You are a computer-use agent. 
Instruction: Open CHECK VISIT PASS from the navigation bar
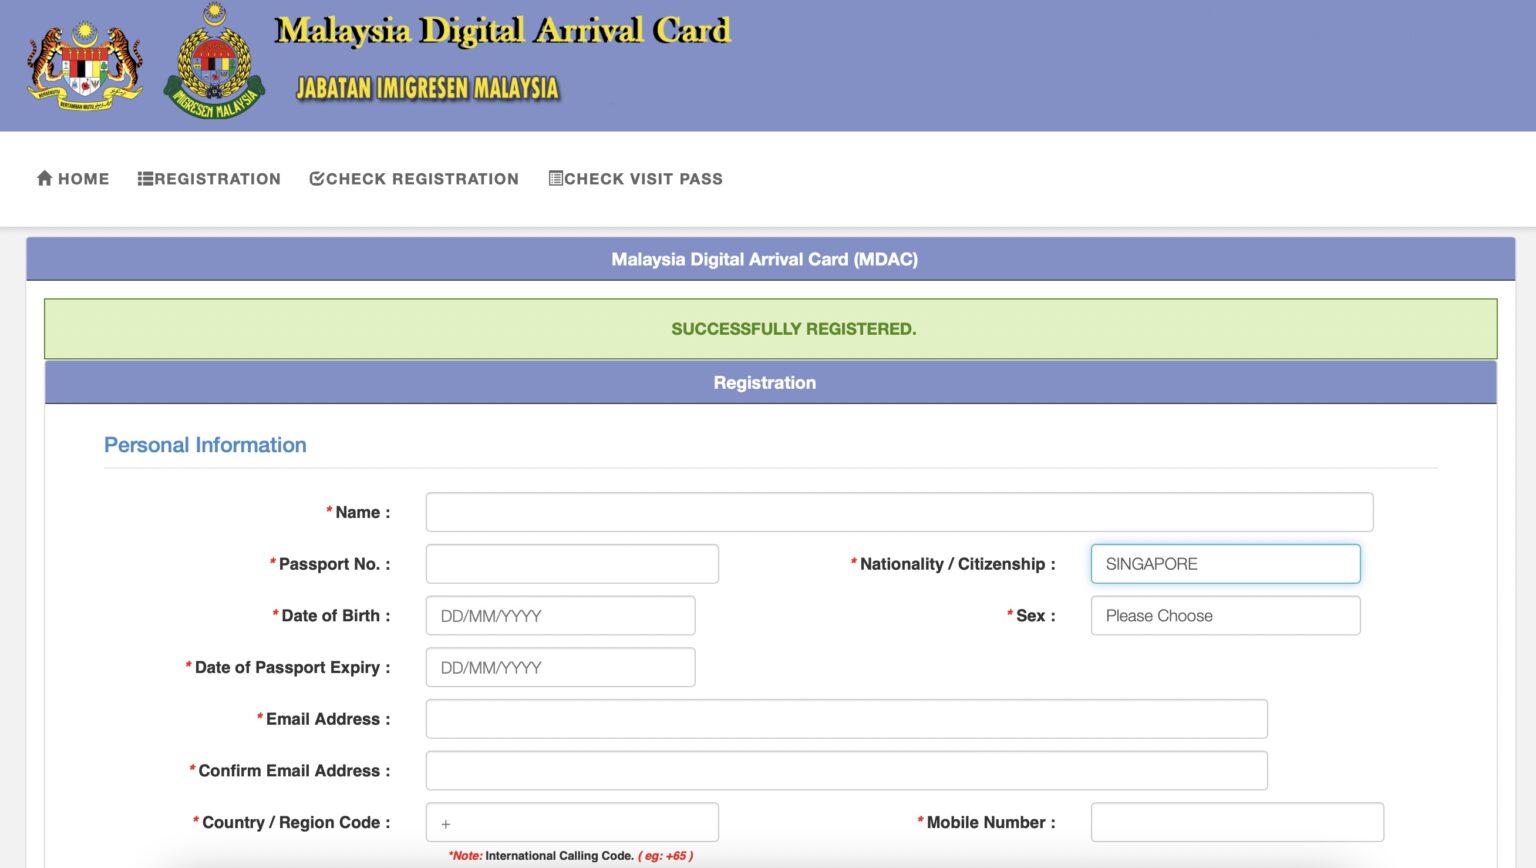pos(643,177)
